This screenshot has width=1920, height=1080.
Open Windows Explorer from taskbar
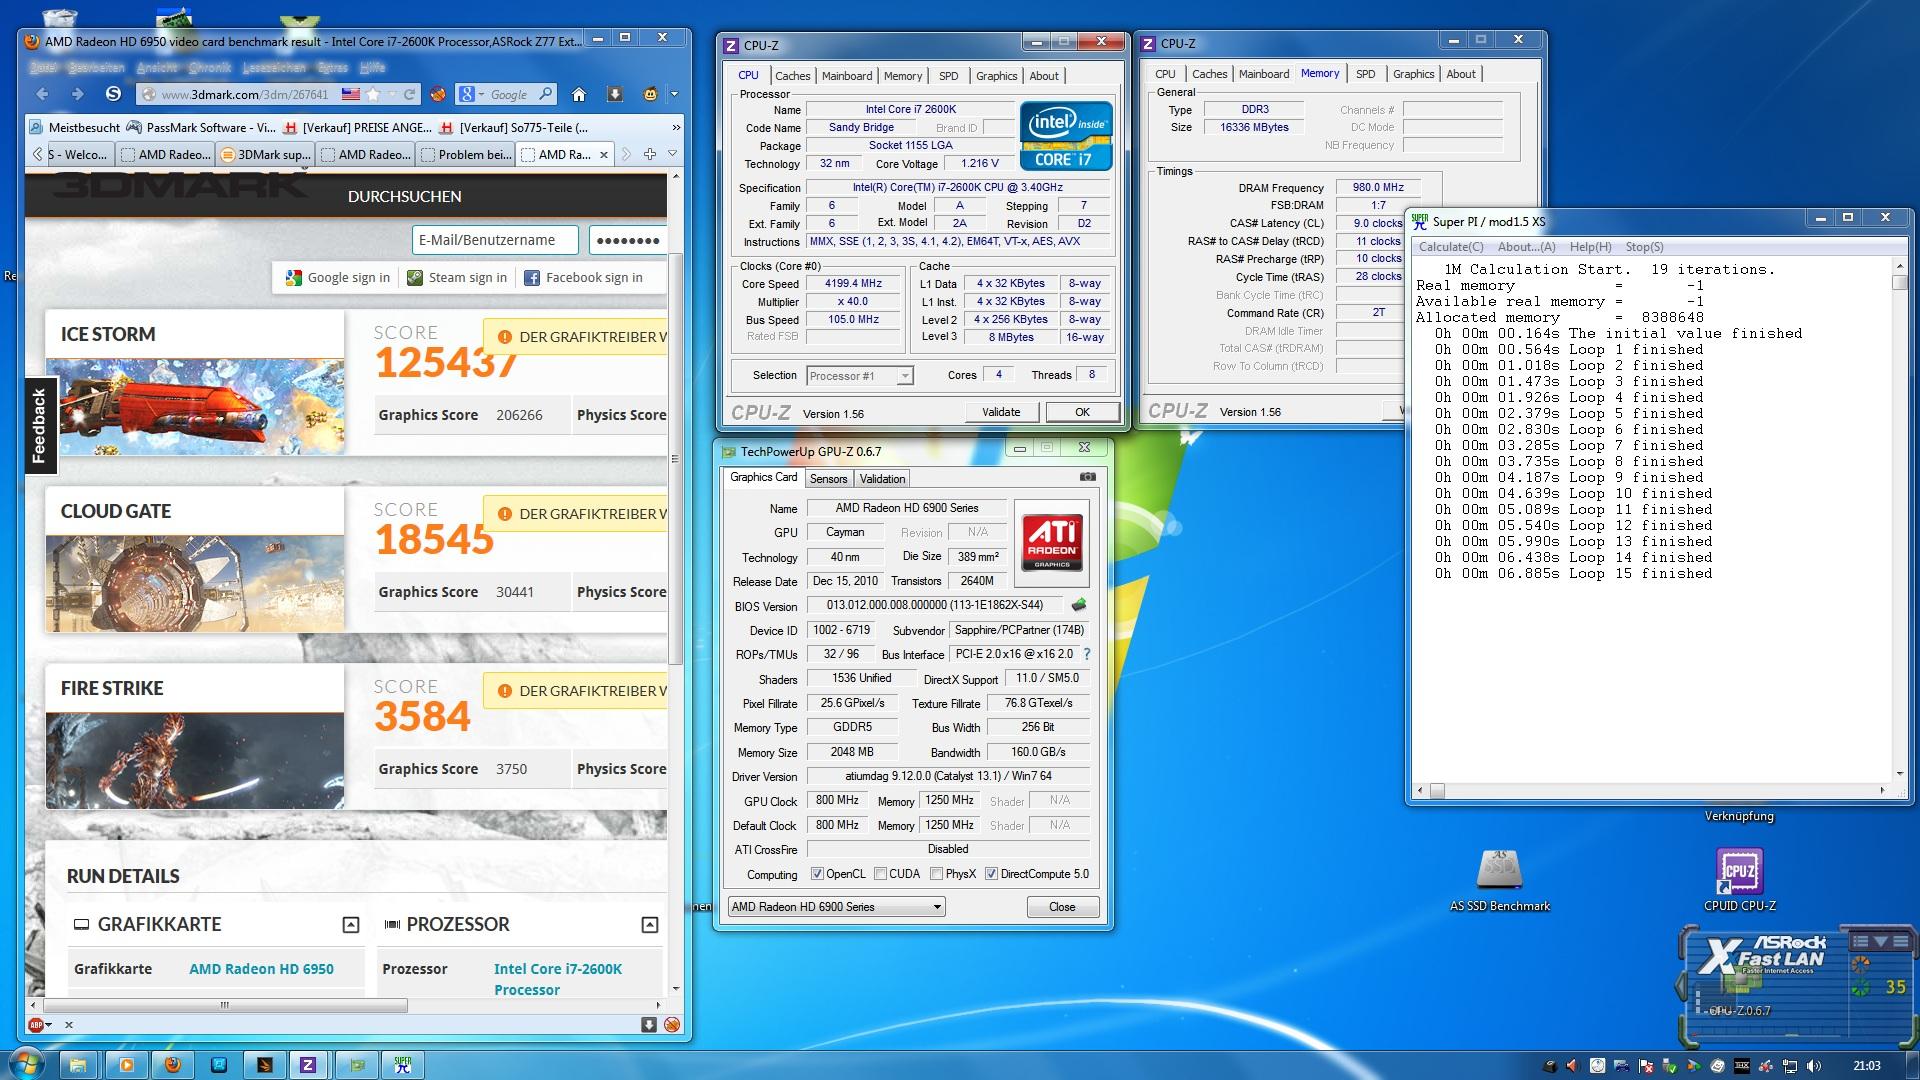pos(78,1065)
